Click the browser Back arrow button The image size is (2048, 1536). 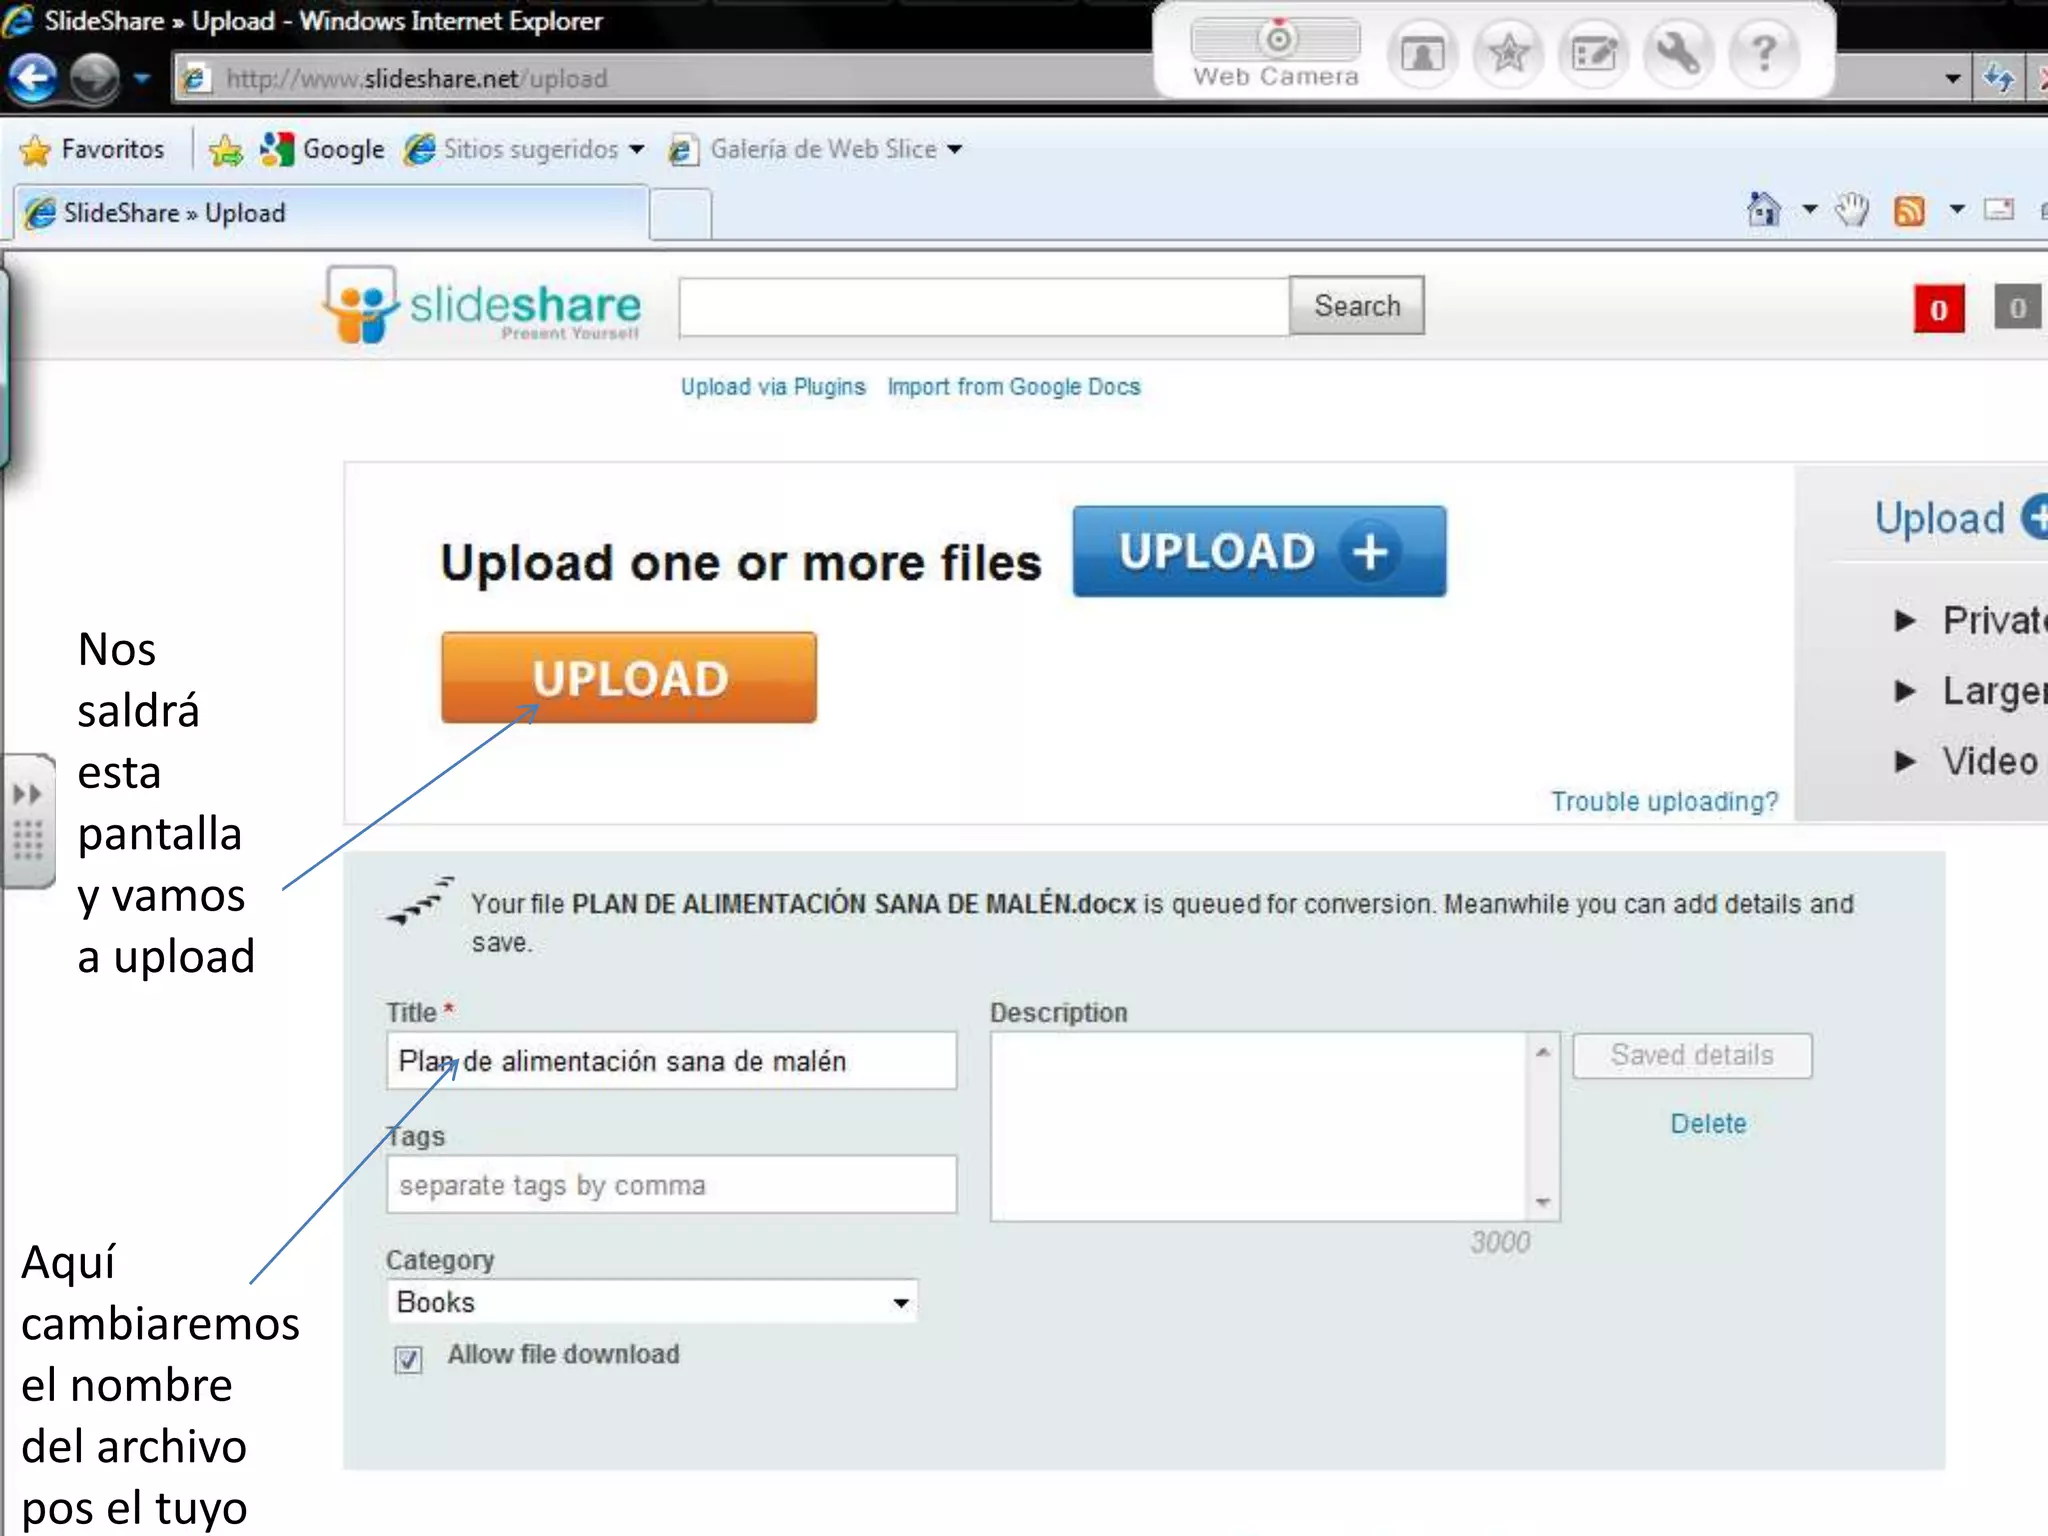pyautogui.click(x=32, y=77)
